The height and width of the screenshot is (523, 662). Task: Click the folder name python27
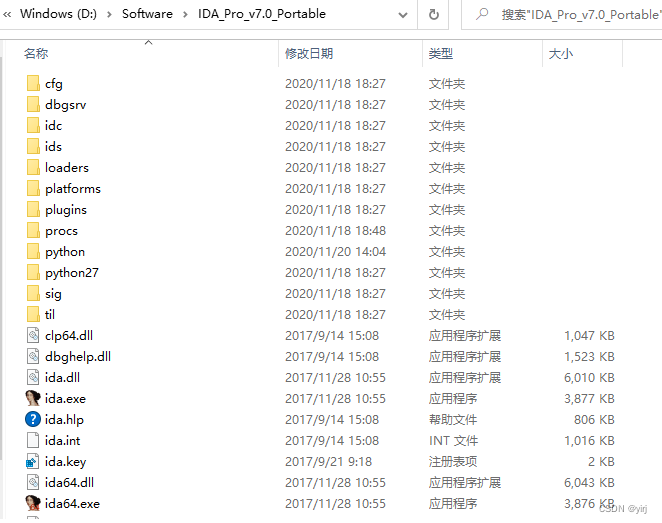pos(72,273)
